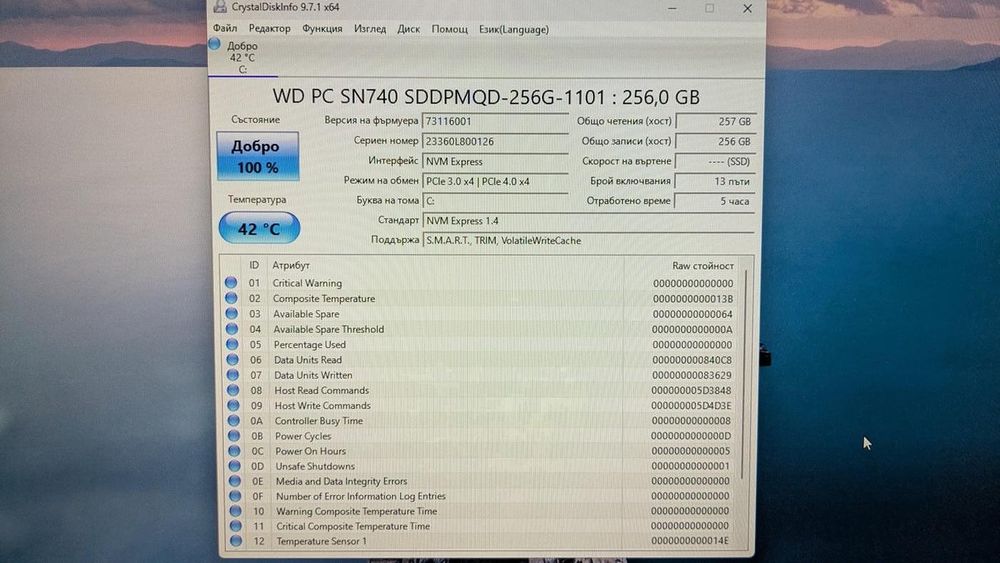Click the status icon for Data Units Read

coord(232,359)
